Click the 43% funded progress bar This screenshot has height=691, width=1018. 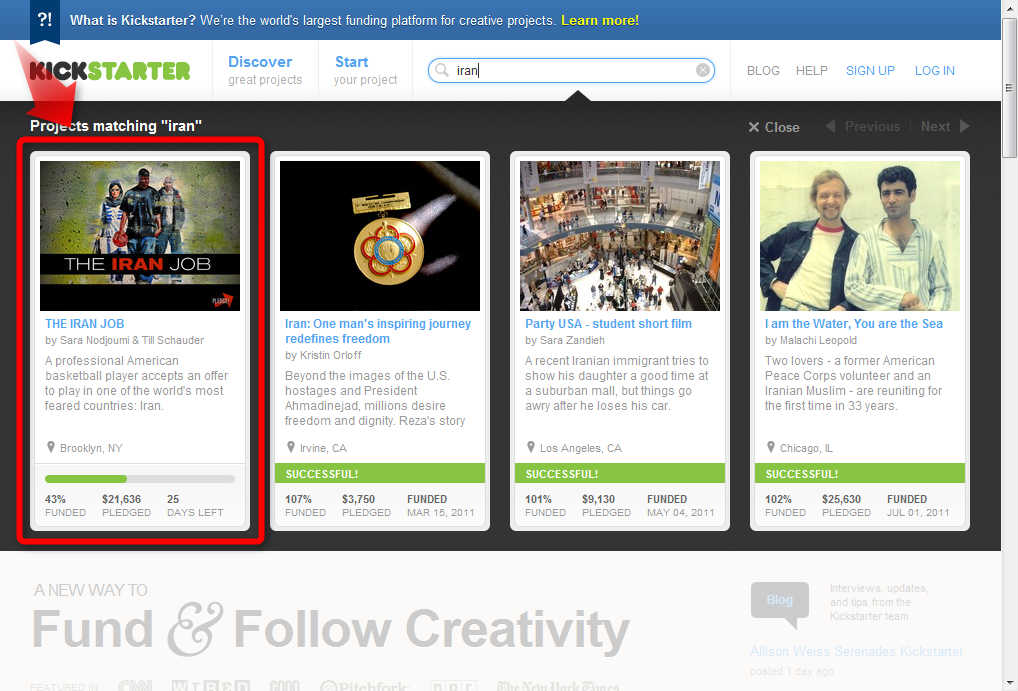click(139, 478)
